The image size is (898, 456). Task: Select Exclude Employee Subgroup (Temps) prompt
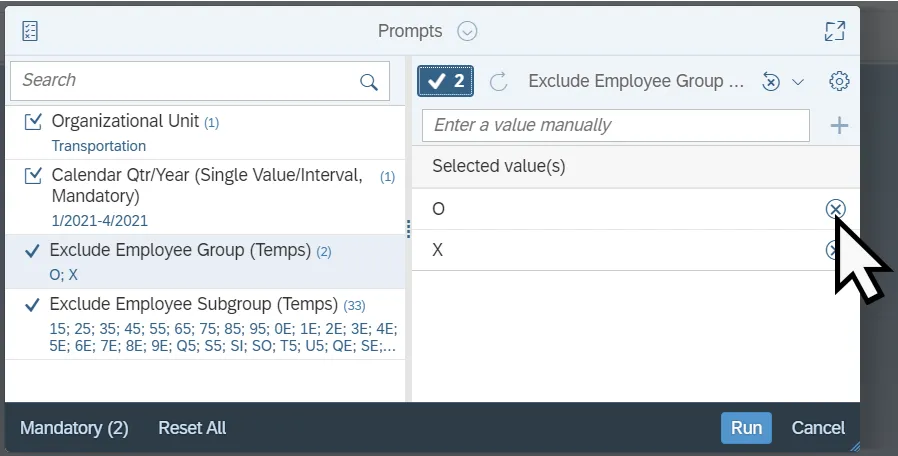click(194, 304)
